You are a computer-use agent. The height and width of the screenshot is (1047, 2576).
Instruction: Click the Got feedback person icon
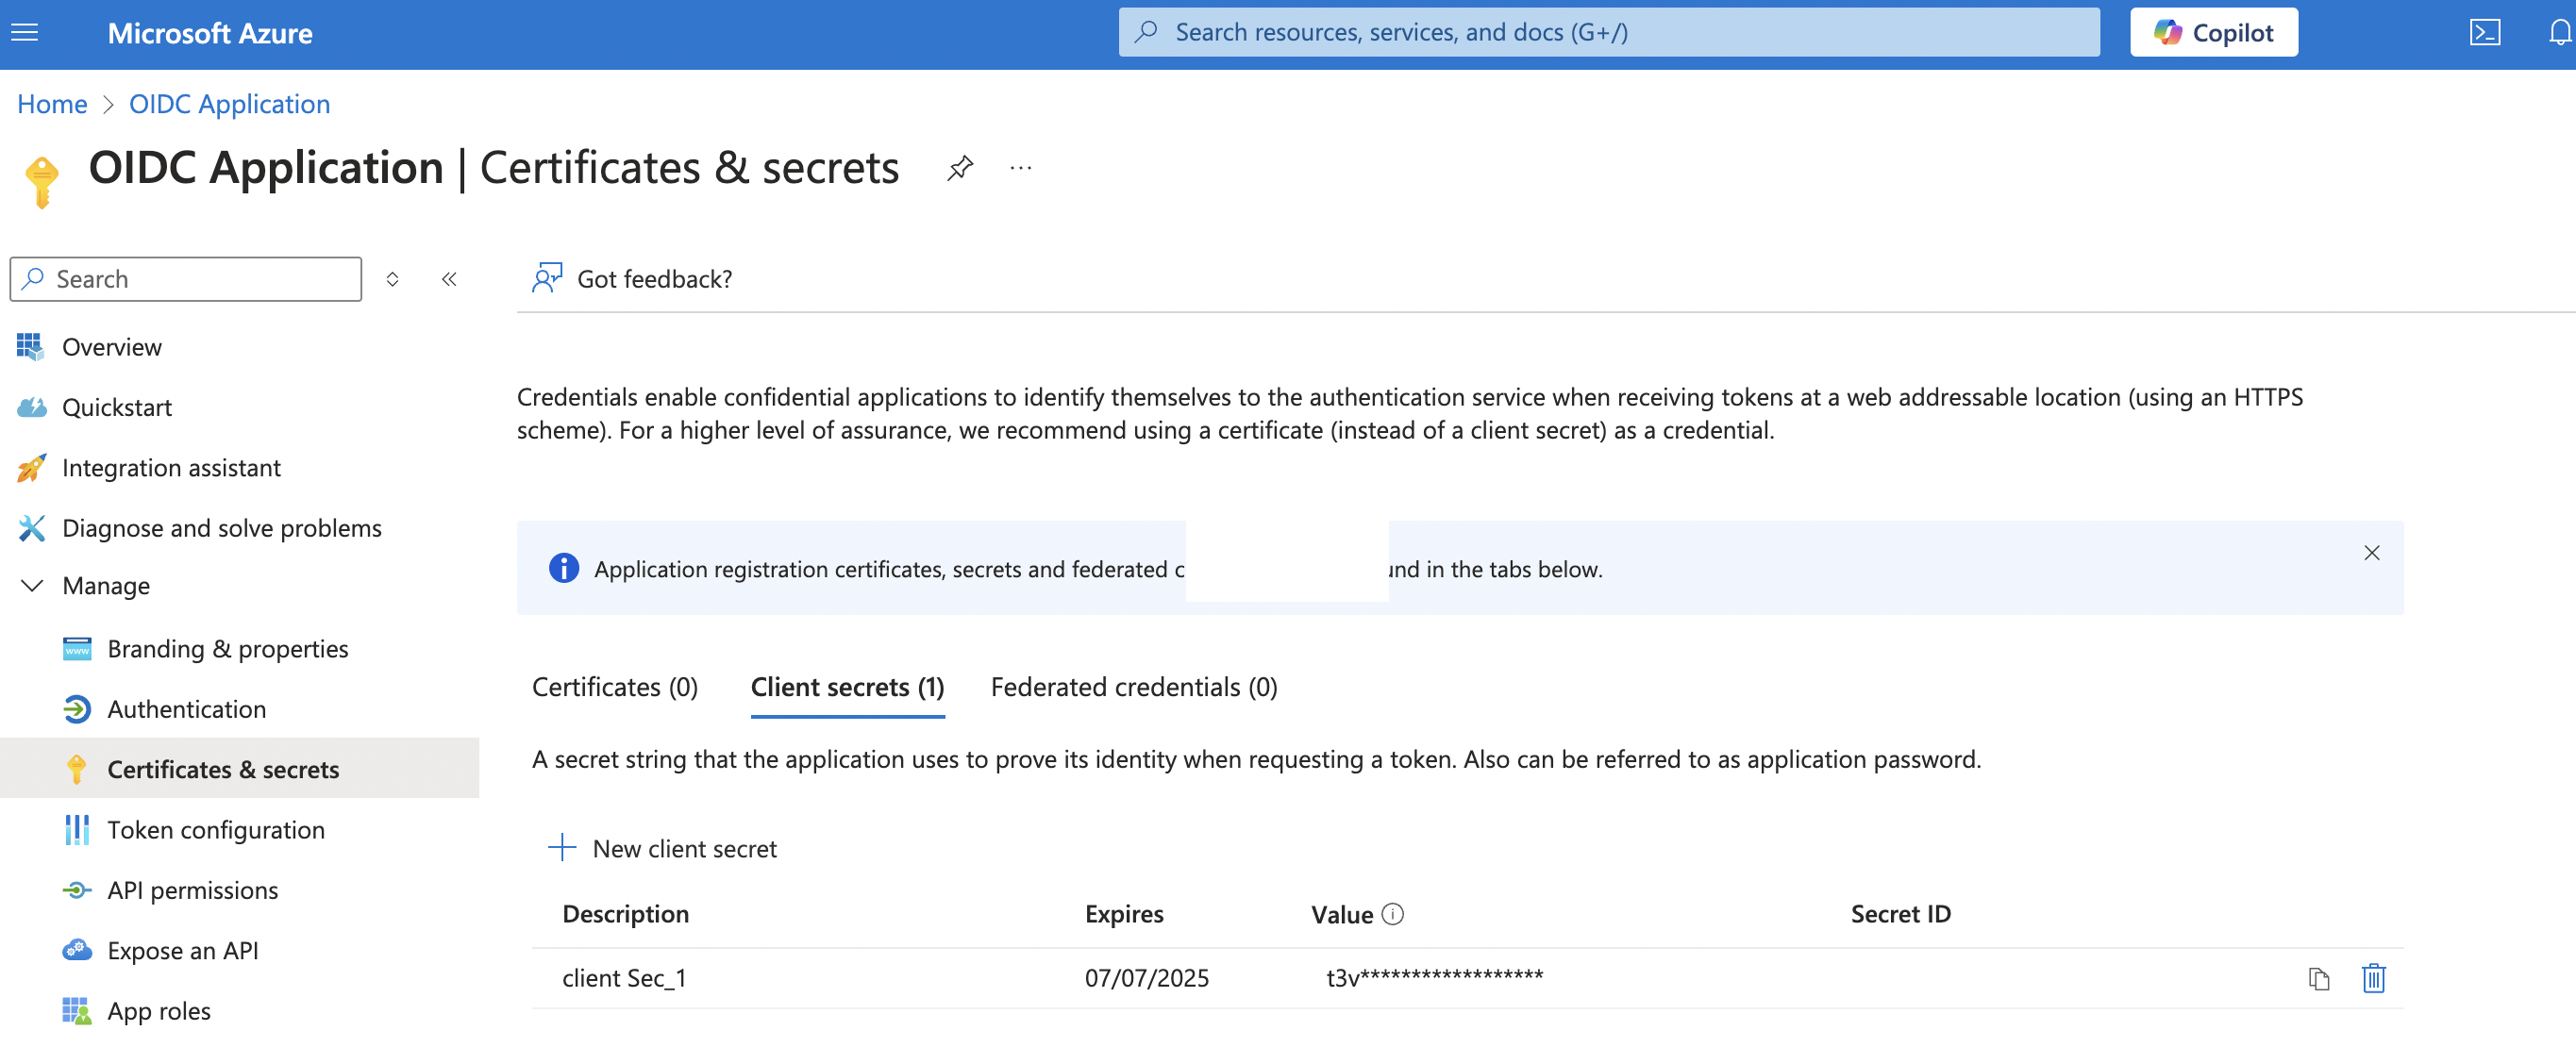point(547,278)
